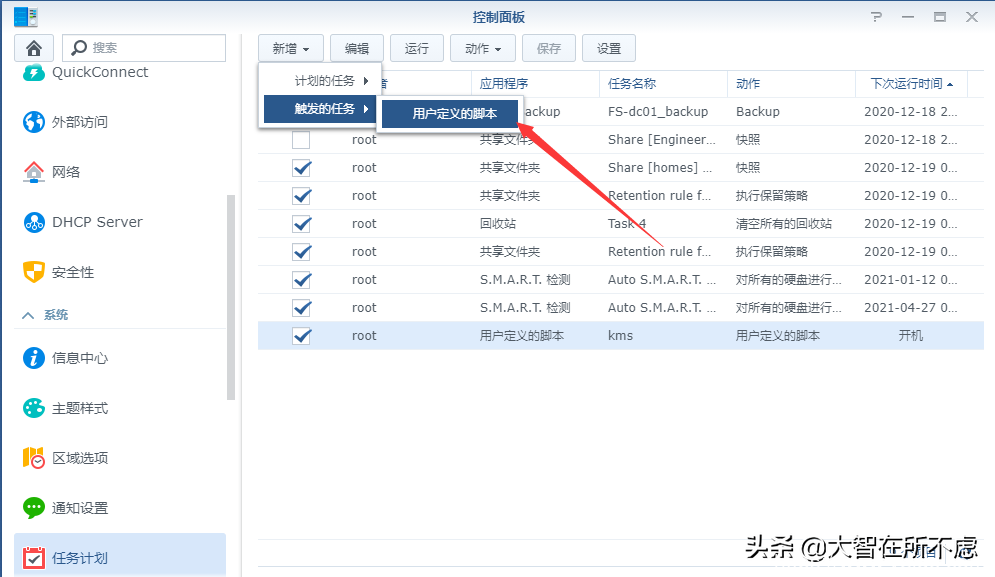
Task: Select 任务计划 in sidebar
Action: (121, 556)
